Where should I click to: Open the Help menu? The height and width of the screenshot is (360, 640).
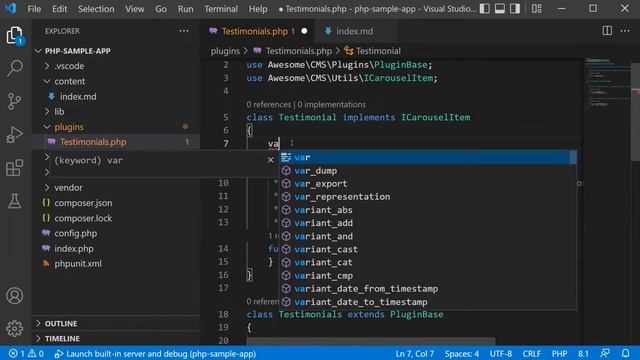pyautogui.click(x=258, y=9)
